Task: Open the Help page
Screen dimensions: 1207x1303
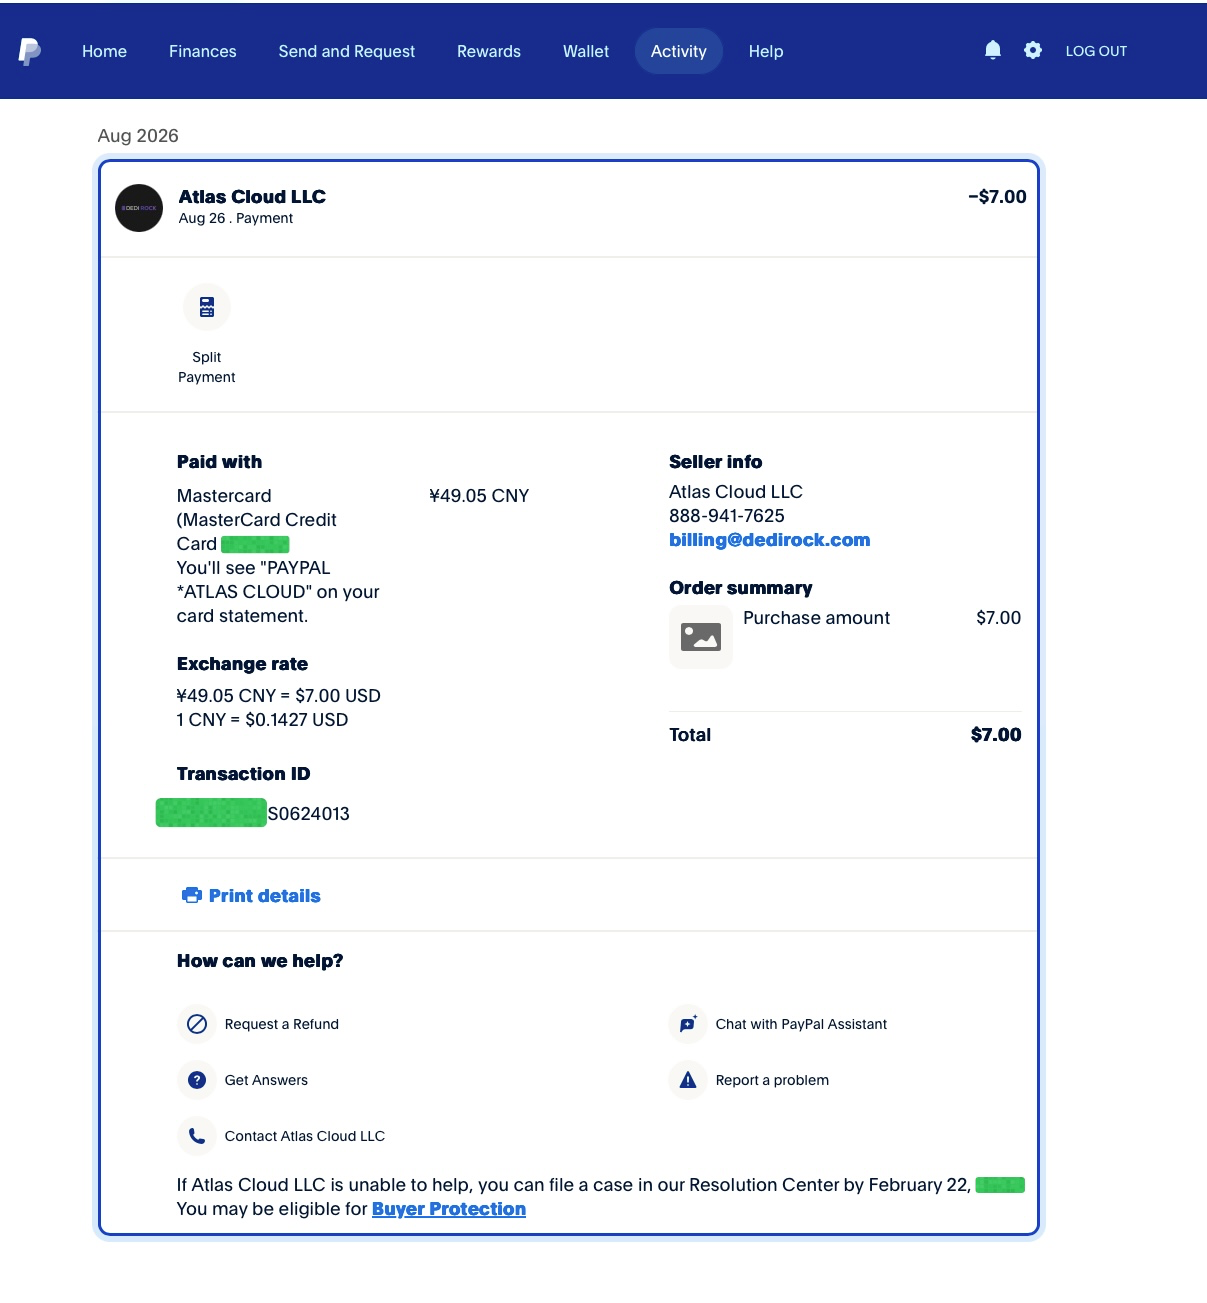Action: click(x=766, y=51)
